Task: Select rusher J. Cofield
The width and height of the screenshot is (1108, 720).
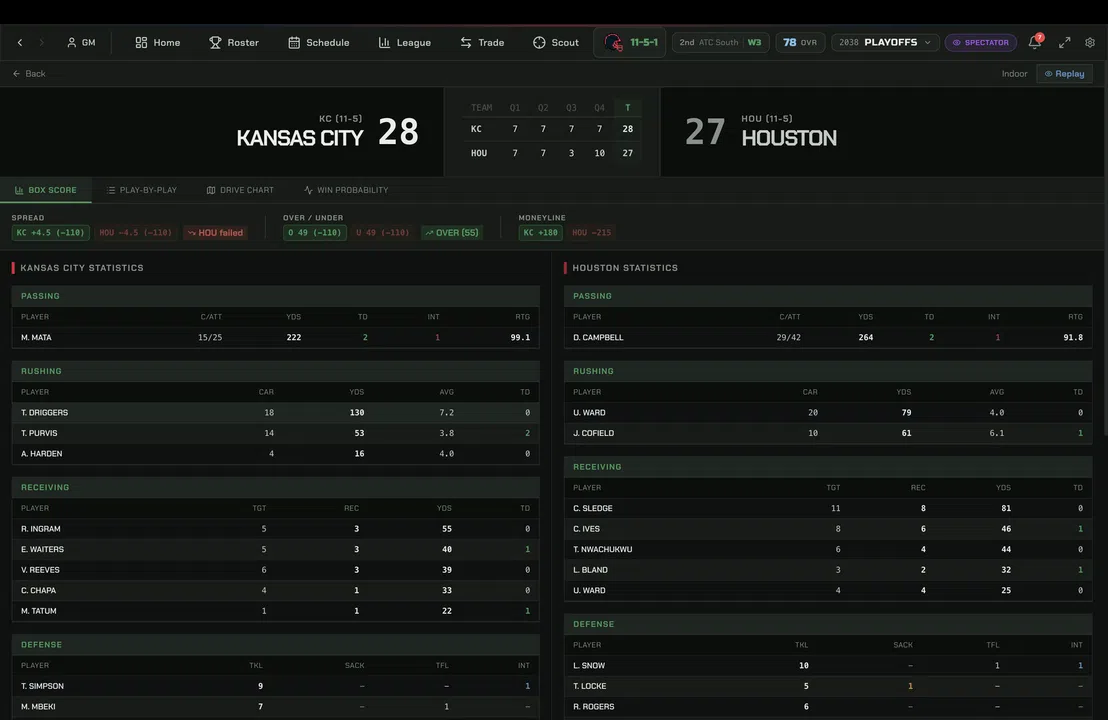Action: coord(828,432)
